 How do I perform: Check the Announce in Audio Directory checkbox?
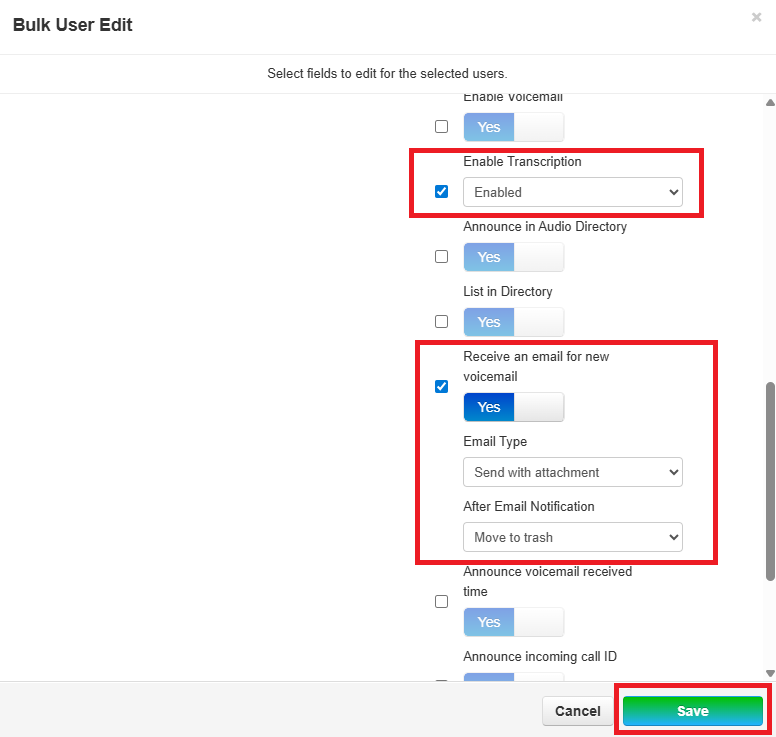click(441, 257)
